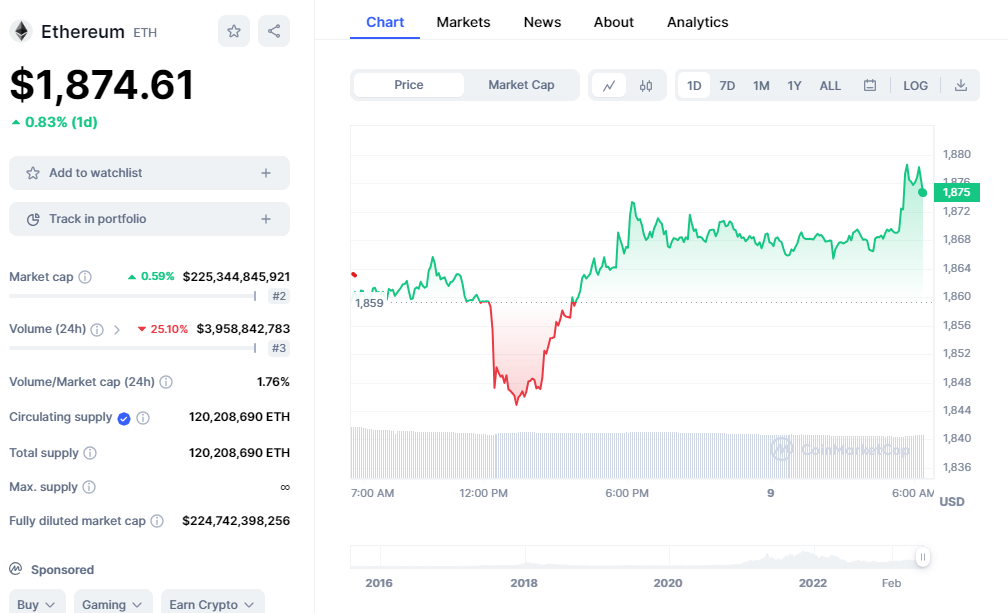
Task: Click the green 1,875 current price tag
Action: (x=957, y=192)
